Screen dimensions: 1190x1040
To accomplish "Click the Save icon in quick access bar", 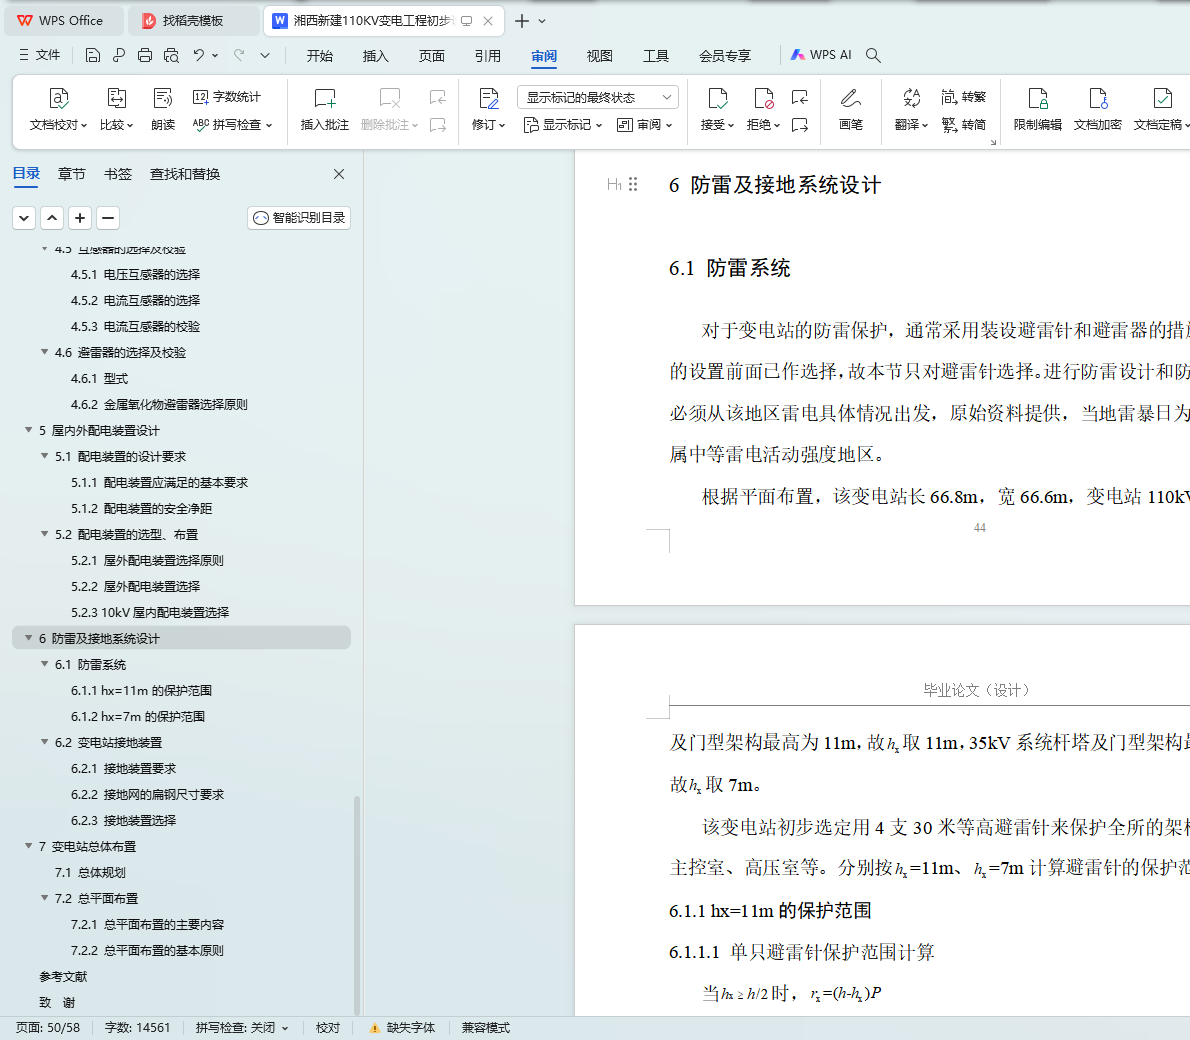I will 93,55.
